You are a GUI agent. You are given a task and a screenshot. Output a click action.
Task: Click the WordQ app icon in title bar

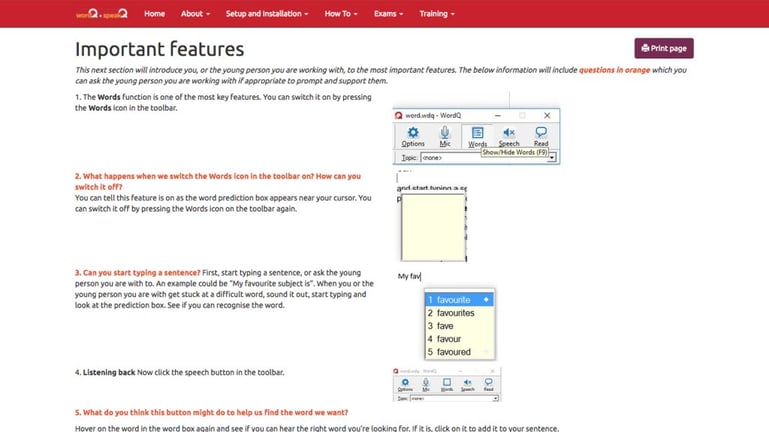[x=399, y=116]
